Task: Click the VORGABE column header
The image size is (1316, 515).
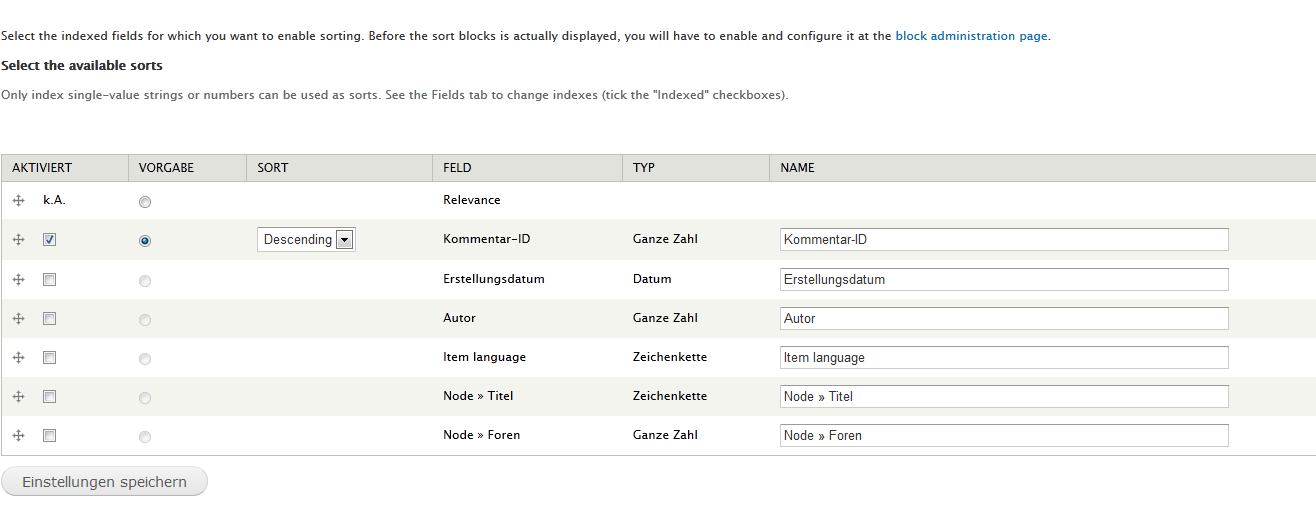Action: [166, 168]
